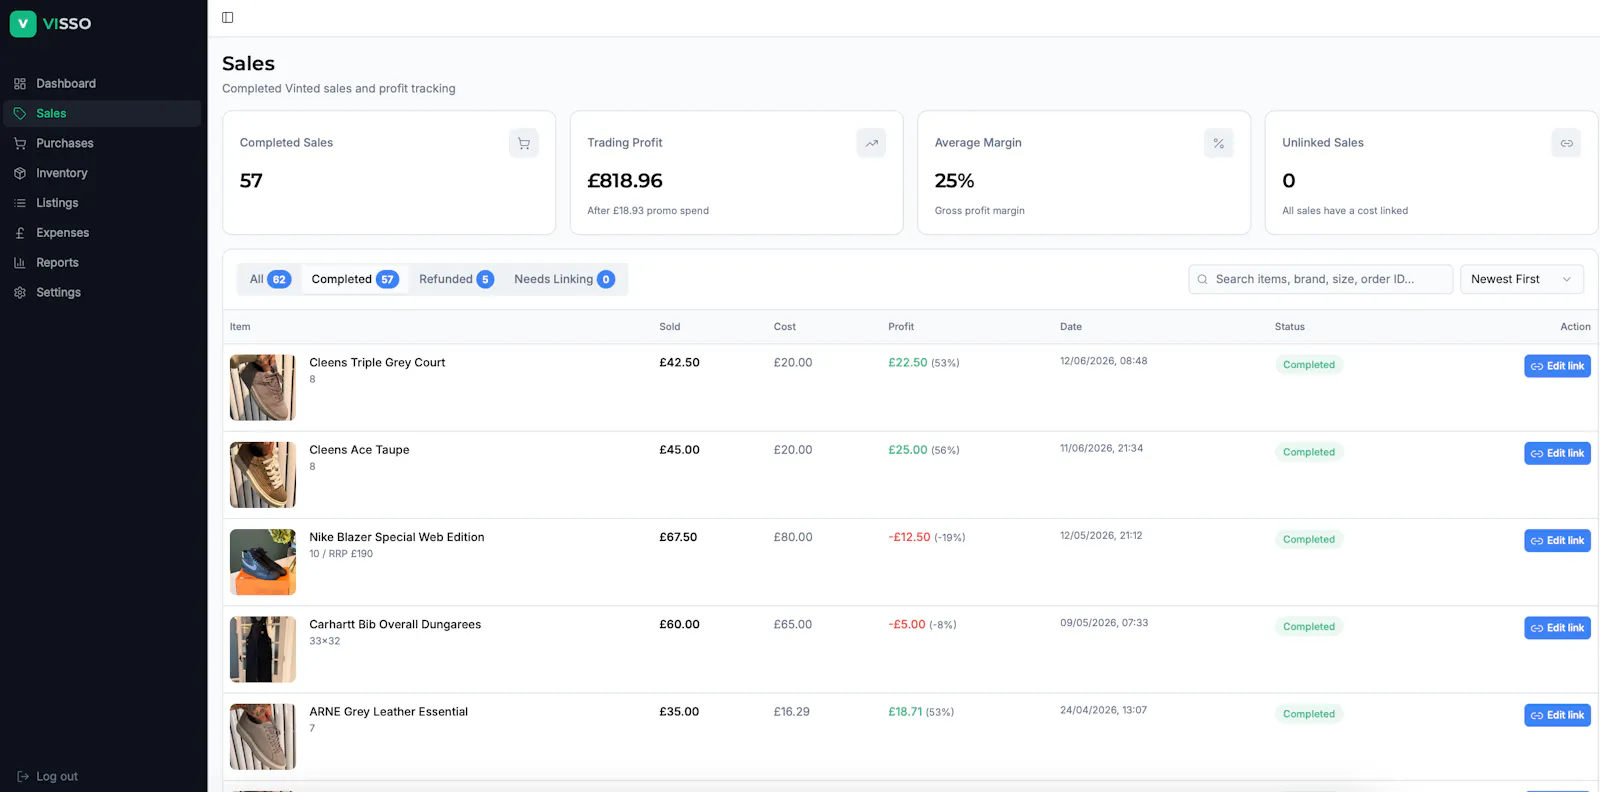Click the date 24/04/2026, 13:07
This screenshot has width=1600, height=792.
(1103, 711)
